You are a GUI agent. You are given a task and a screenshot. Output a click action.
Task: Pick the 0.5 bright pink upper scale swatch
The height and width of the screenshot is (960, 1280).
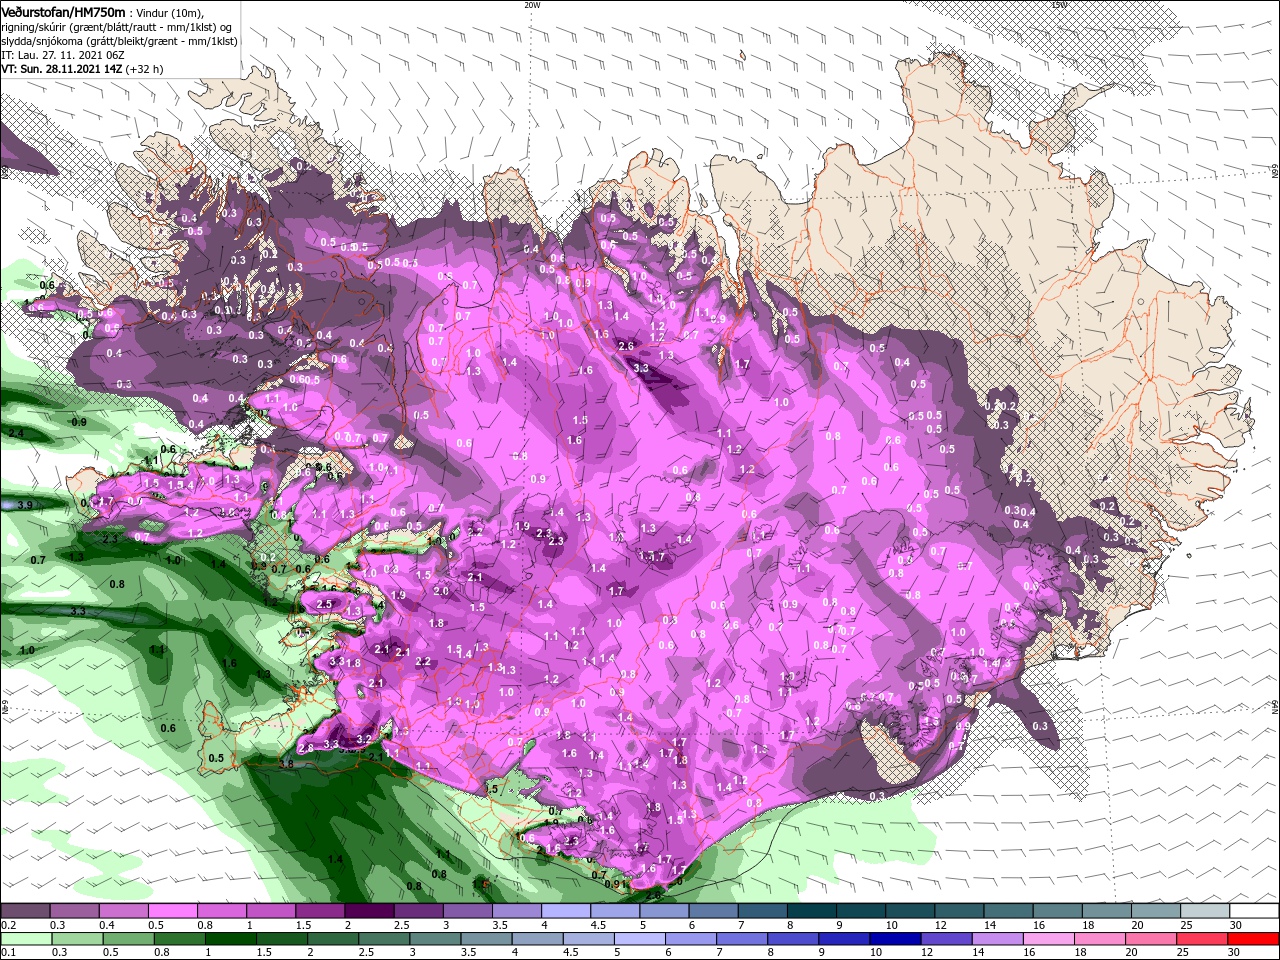pos(173,912)
